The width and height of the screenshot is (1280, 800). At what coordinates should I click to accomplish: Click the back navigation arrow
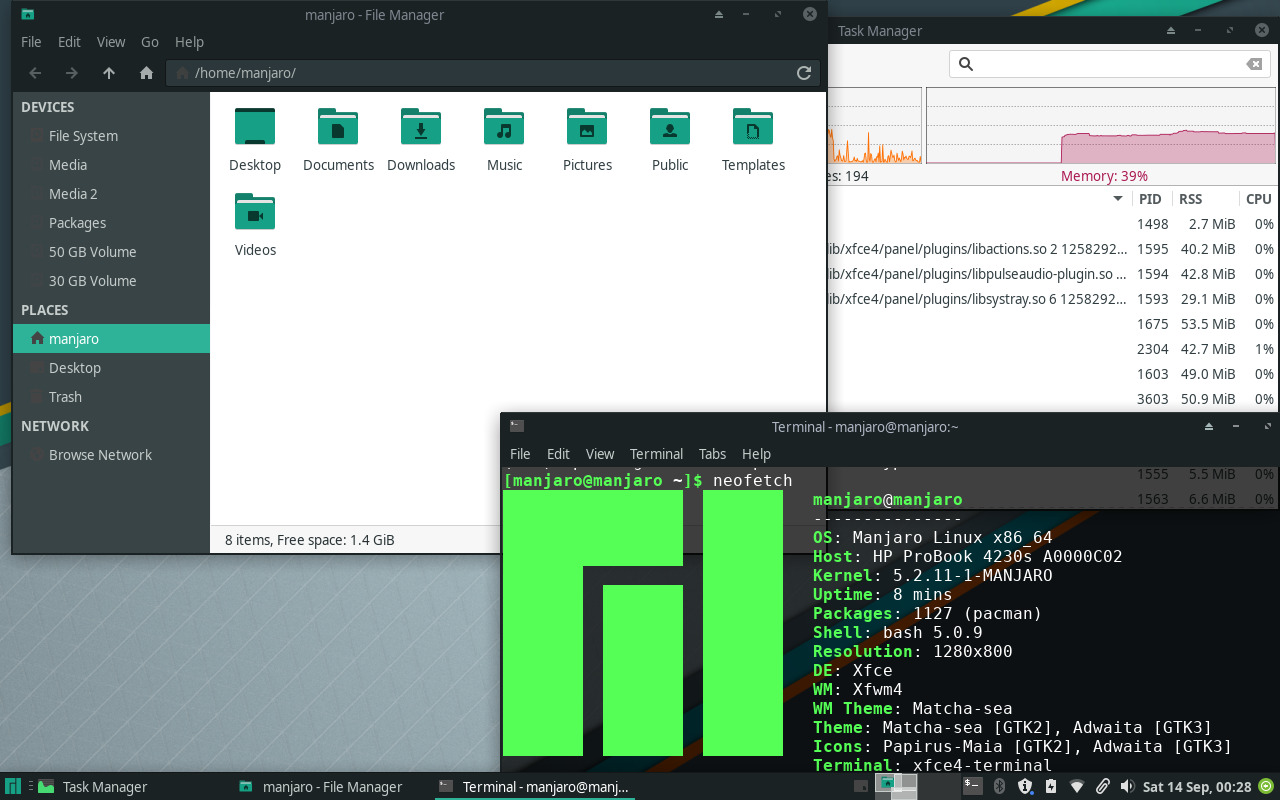click(x=34, y=73)
